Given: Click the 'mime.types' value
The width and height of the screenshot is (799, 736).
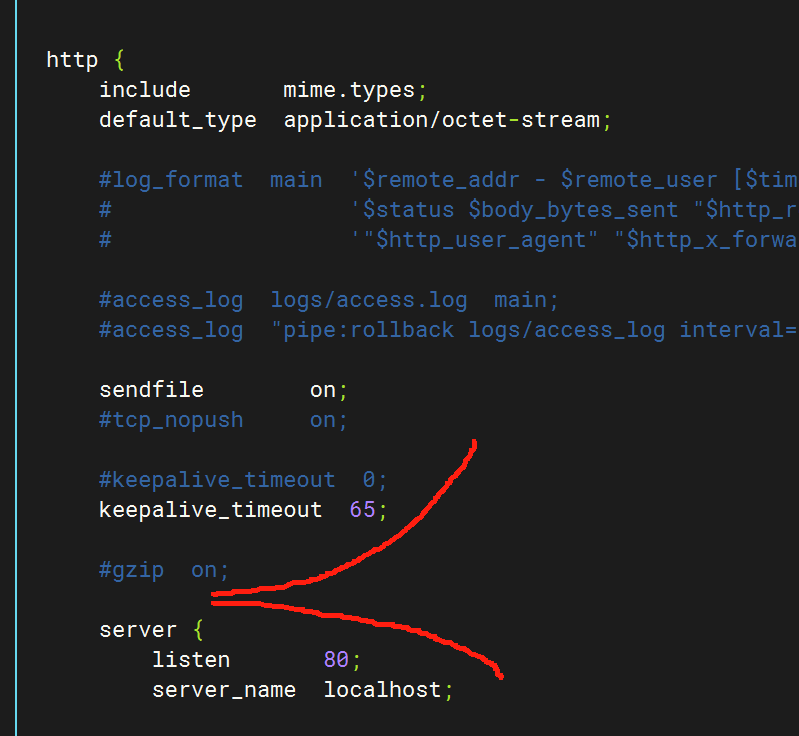Looking at the screenshot, I should (x=349, y=90).
